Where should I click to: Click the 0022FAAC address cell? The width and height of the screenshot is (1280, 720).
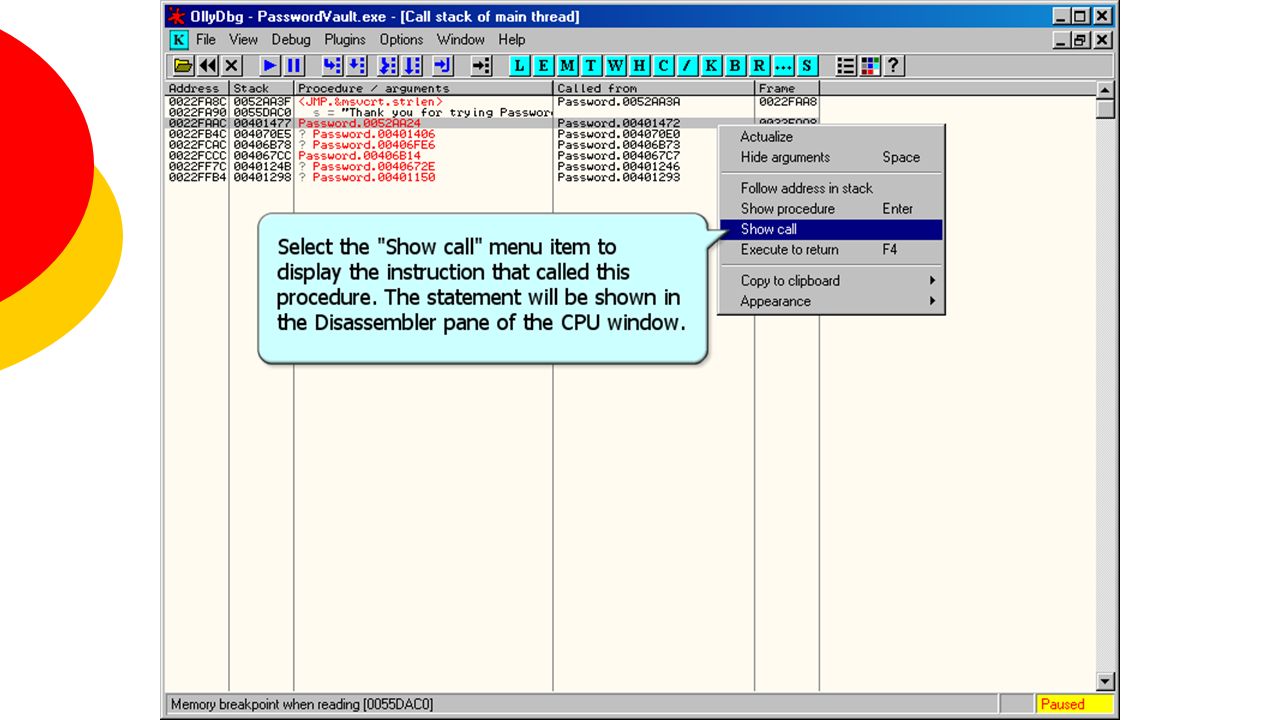click(197, 124)
